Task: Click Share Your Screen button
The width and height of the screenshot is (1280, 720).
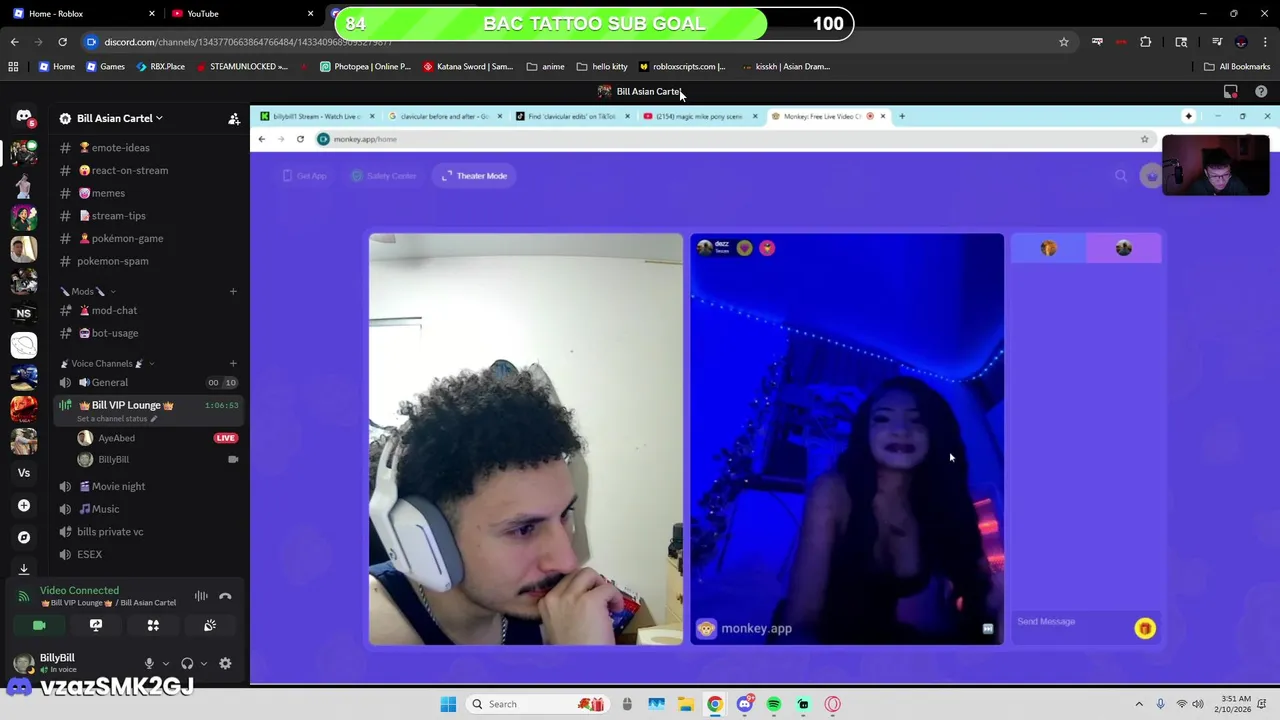Action: (x=96, y=625)
